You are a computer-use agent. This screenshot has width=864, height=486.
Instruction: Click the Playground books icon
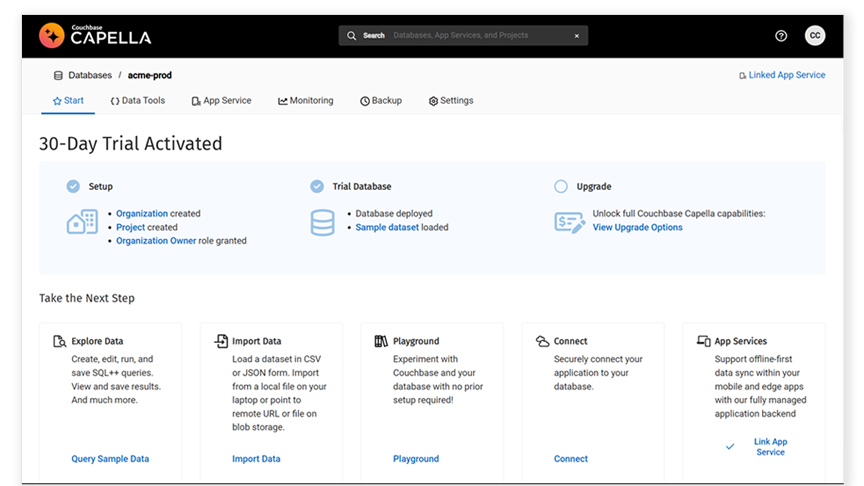point(381,341)
